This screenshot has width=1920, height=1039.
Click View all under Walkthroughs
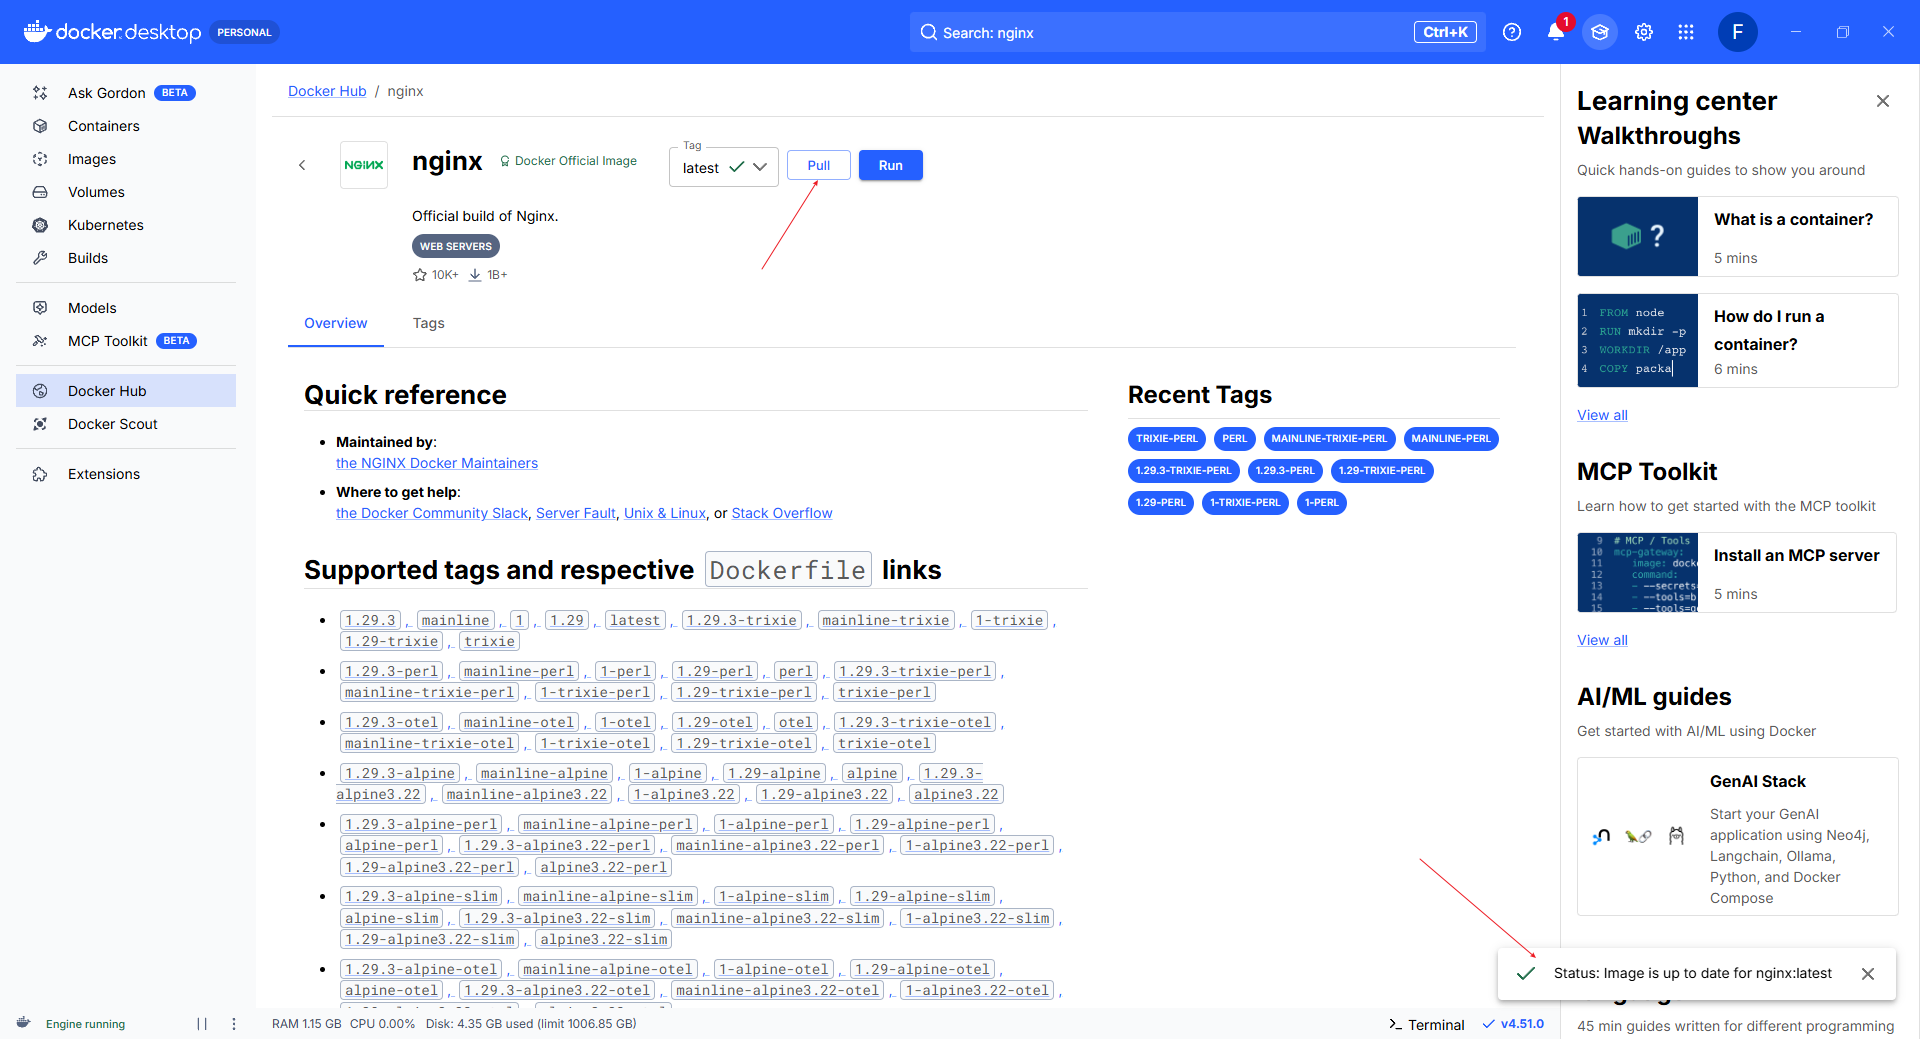click(x=1602, y=415)
